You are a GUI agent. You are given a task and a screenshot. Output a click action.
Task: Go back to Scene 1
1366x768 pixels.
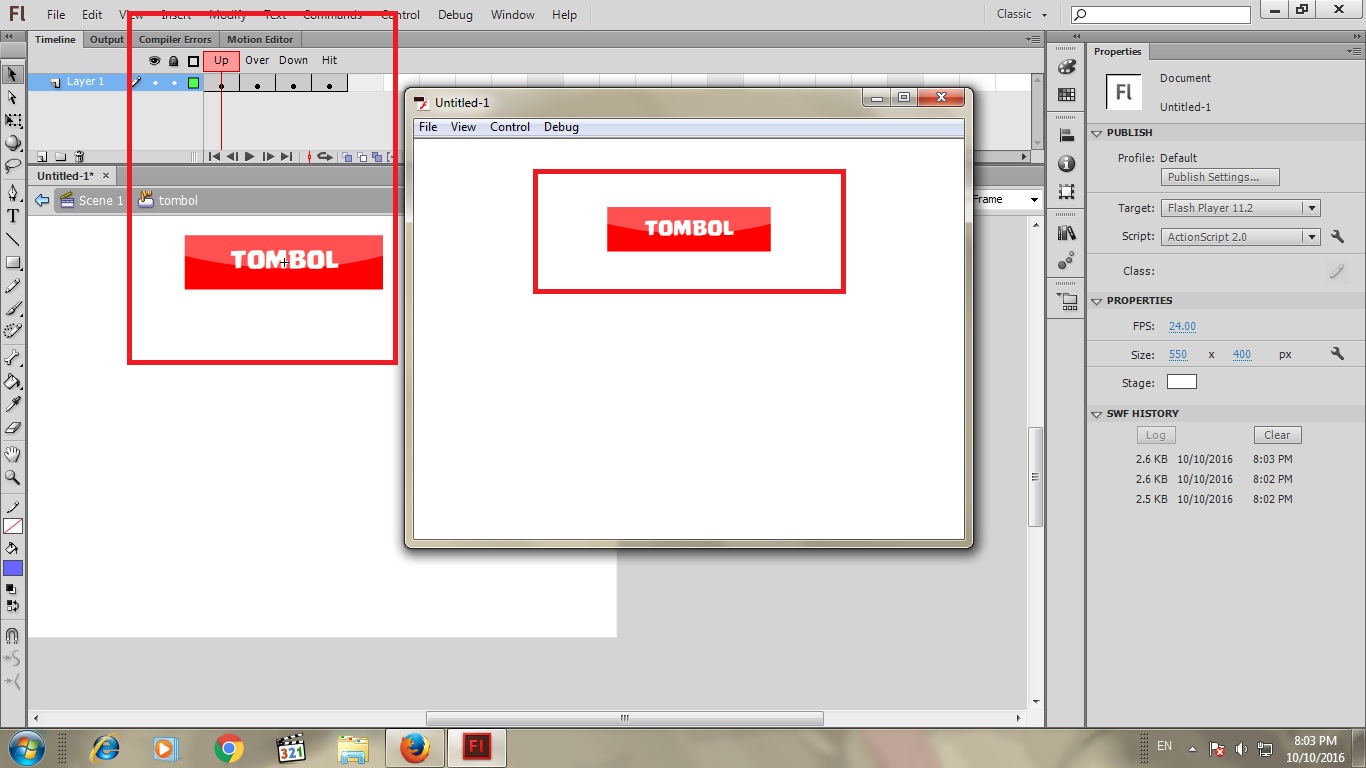92,200
